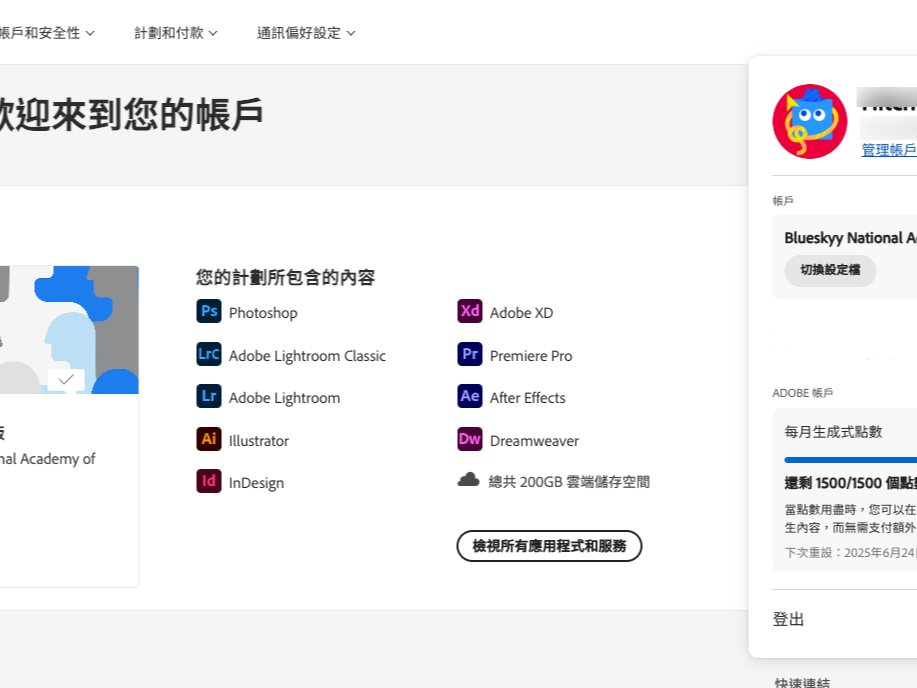Expand the 通訊偏好設定 dropdown chevron

(x=350, y=32)
